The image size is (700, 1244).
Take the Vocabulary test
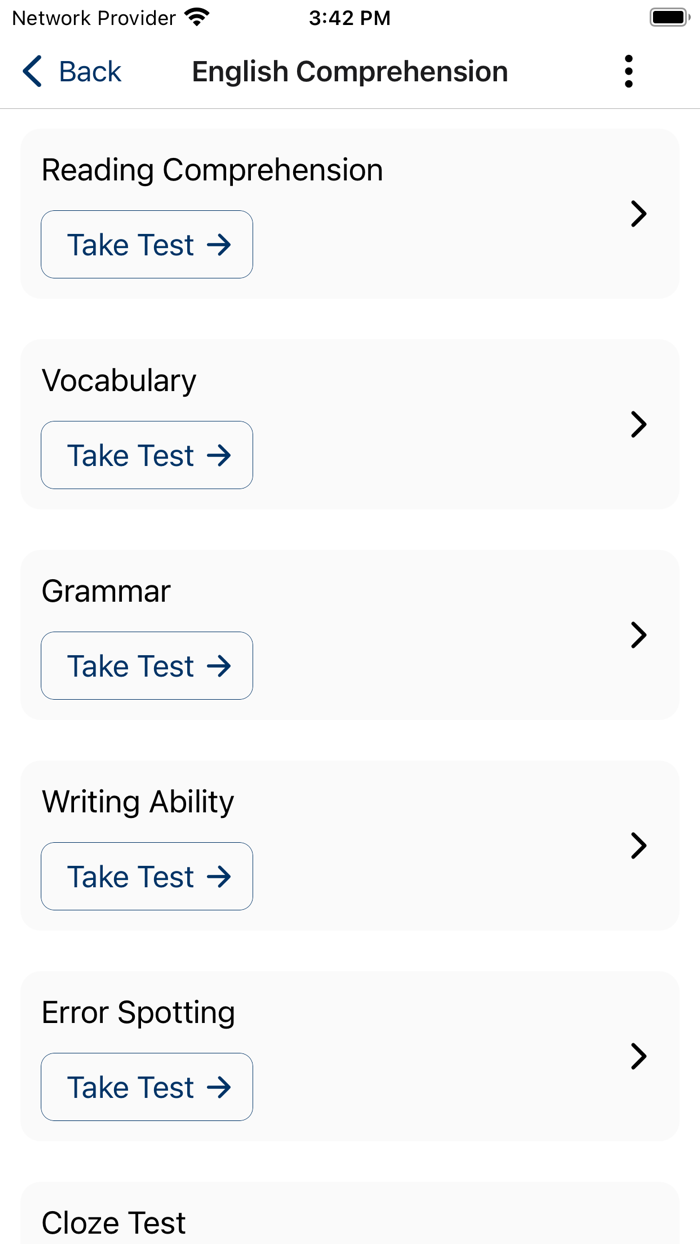146,455
